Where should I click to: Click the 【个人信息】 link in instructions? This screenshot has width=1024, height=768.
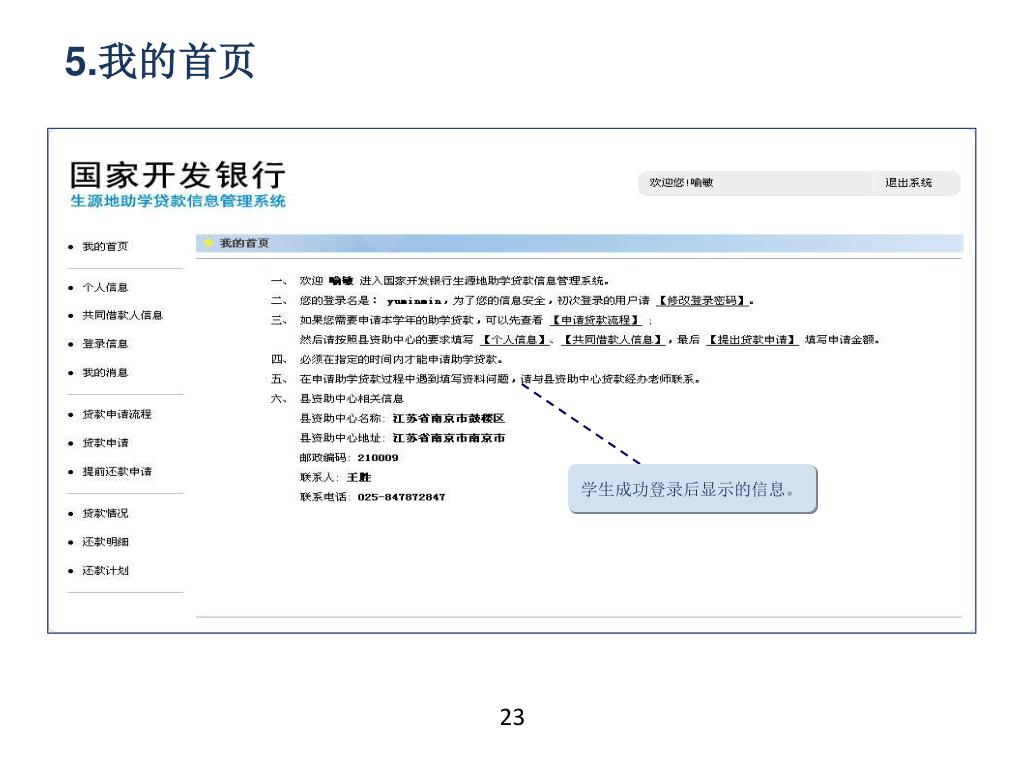click(x=515, y=340)
